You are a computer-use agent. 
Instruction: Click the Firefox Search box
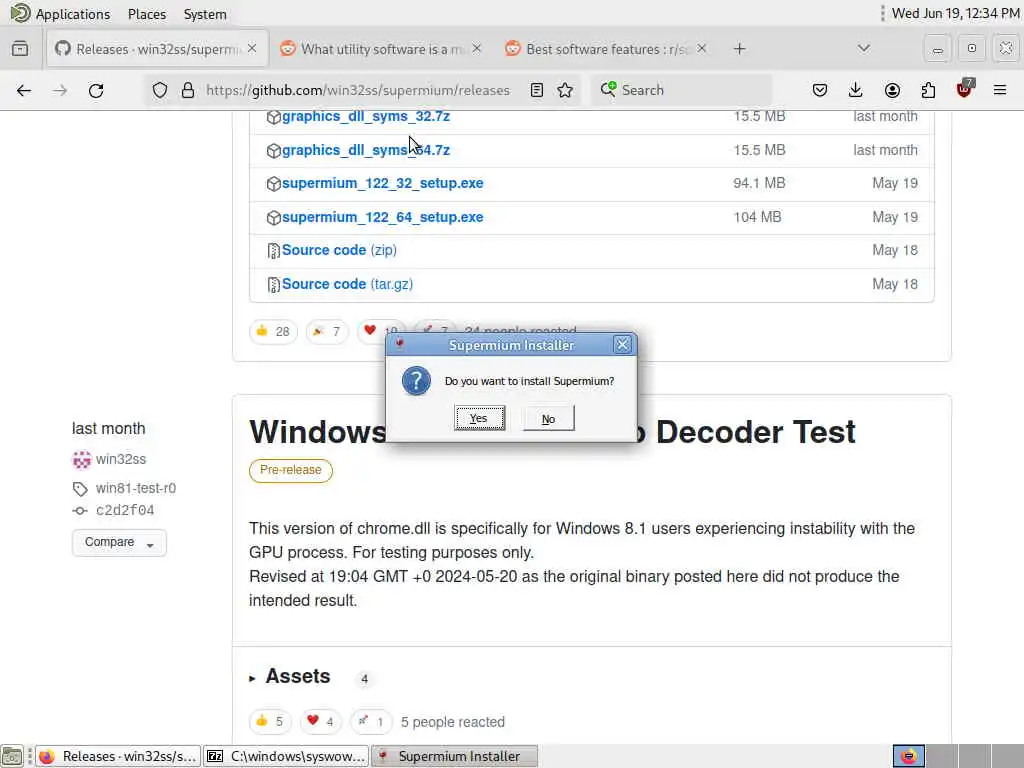pyautogui.click(x=682, y=90)
